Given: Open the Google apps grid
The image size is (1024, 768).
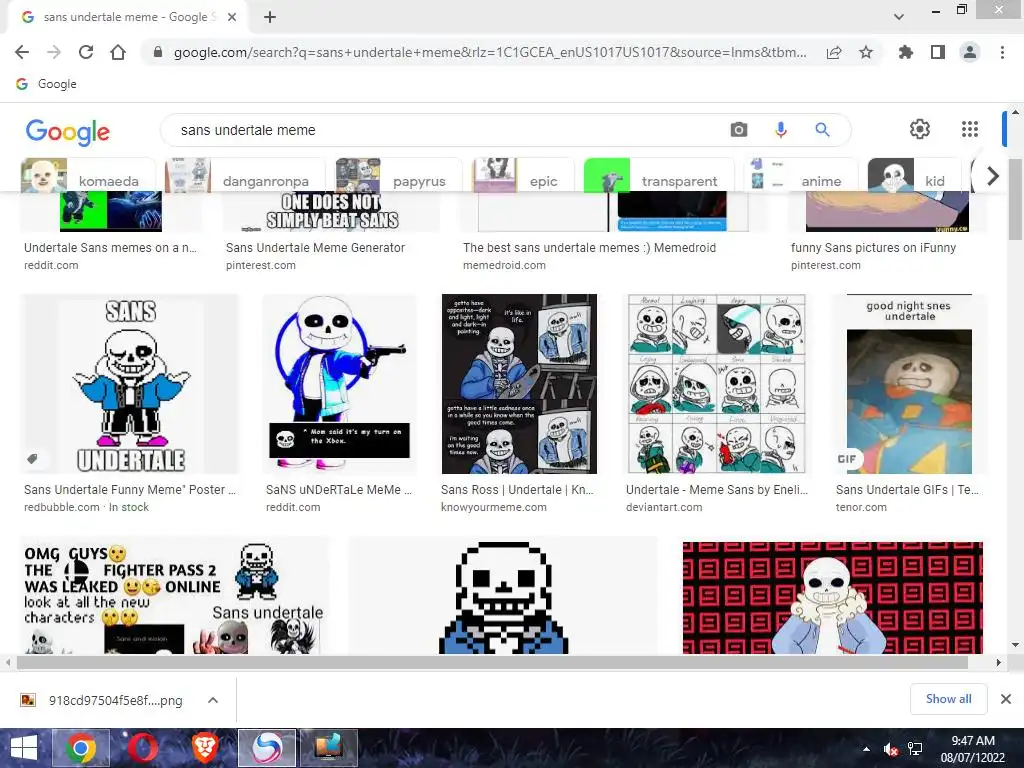Looking at the screenshot, I should [x=970, y=129].
